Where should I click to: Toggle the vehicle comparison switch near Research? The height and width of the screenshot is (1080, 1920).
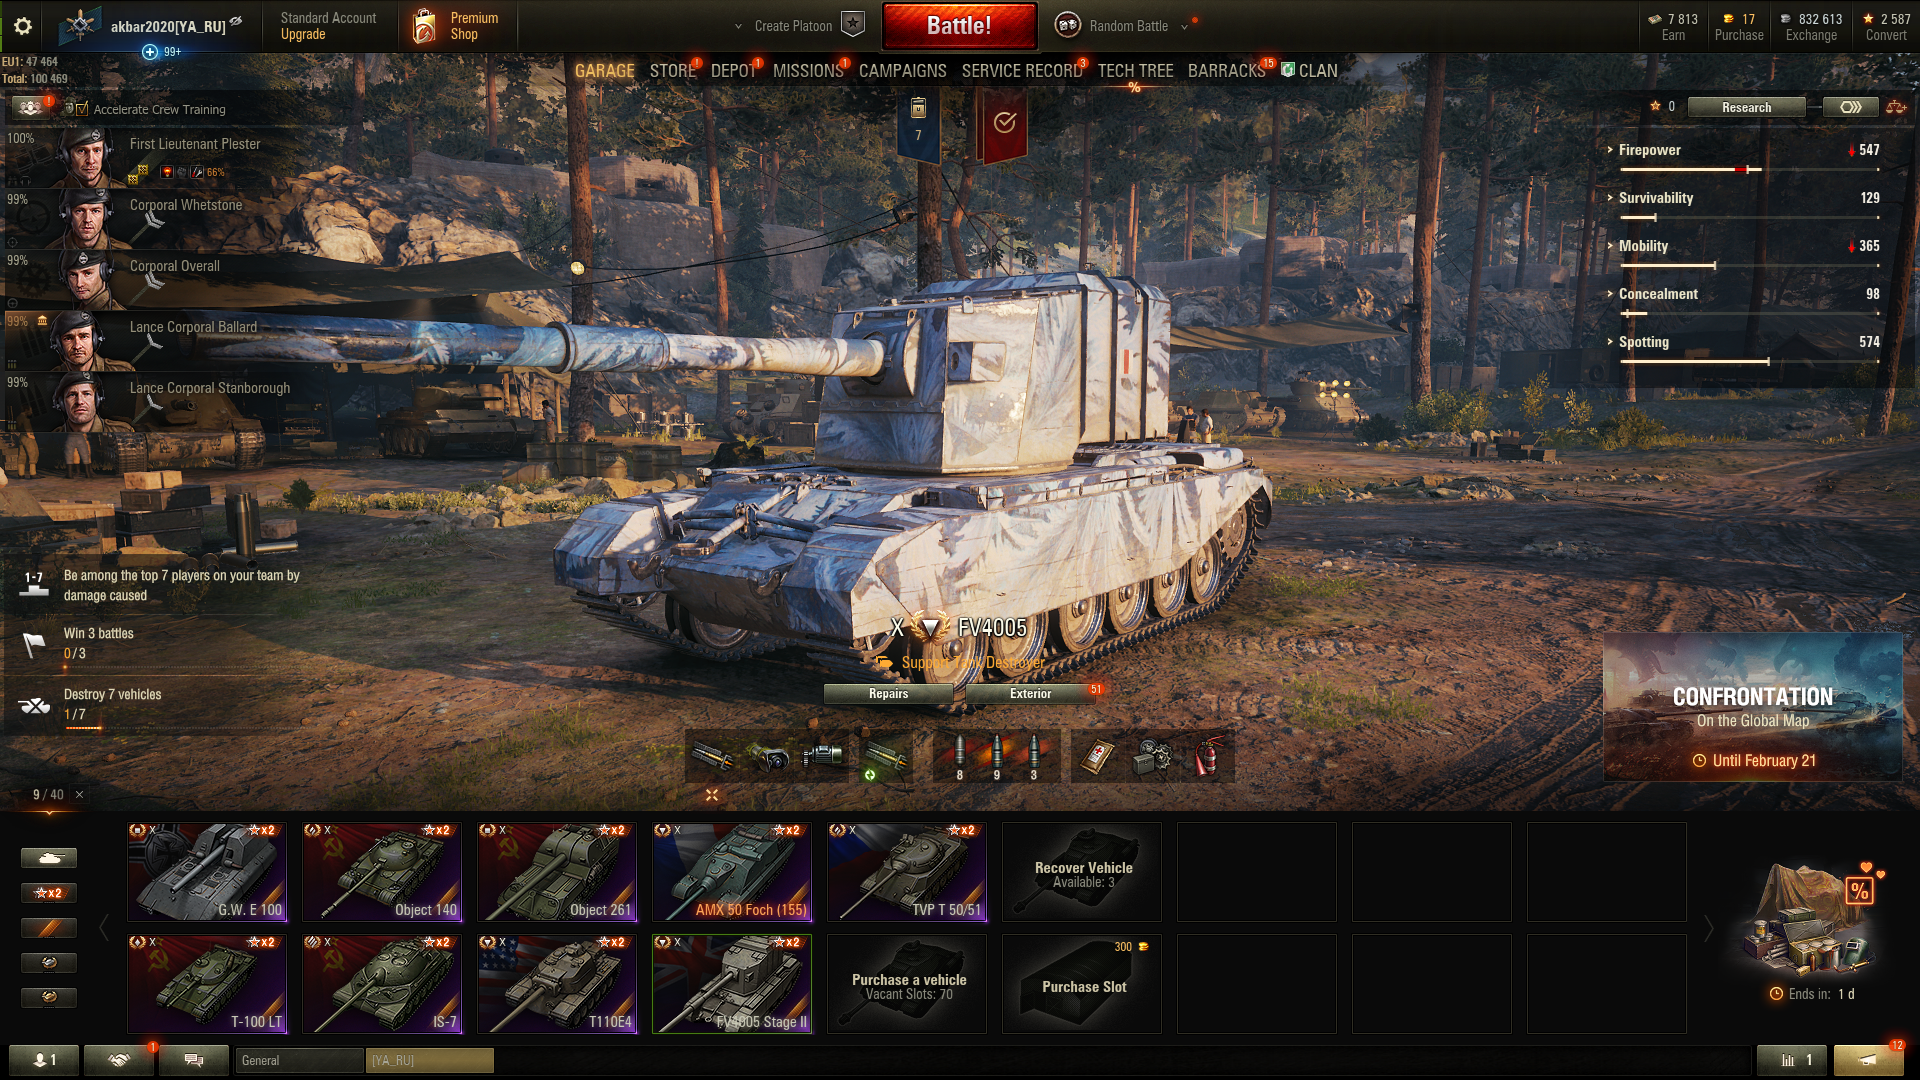click(x=1850, y=107)
